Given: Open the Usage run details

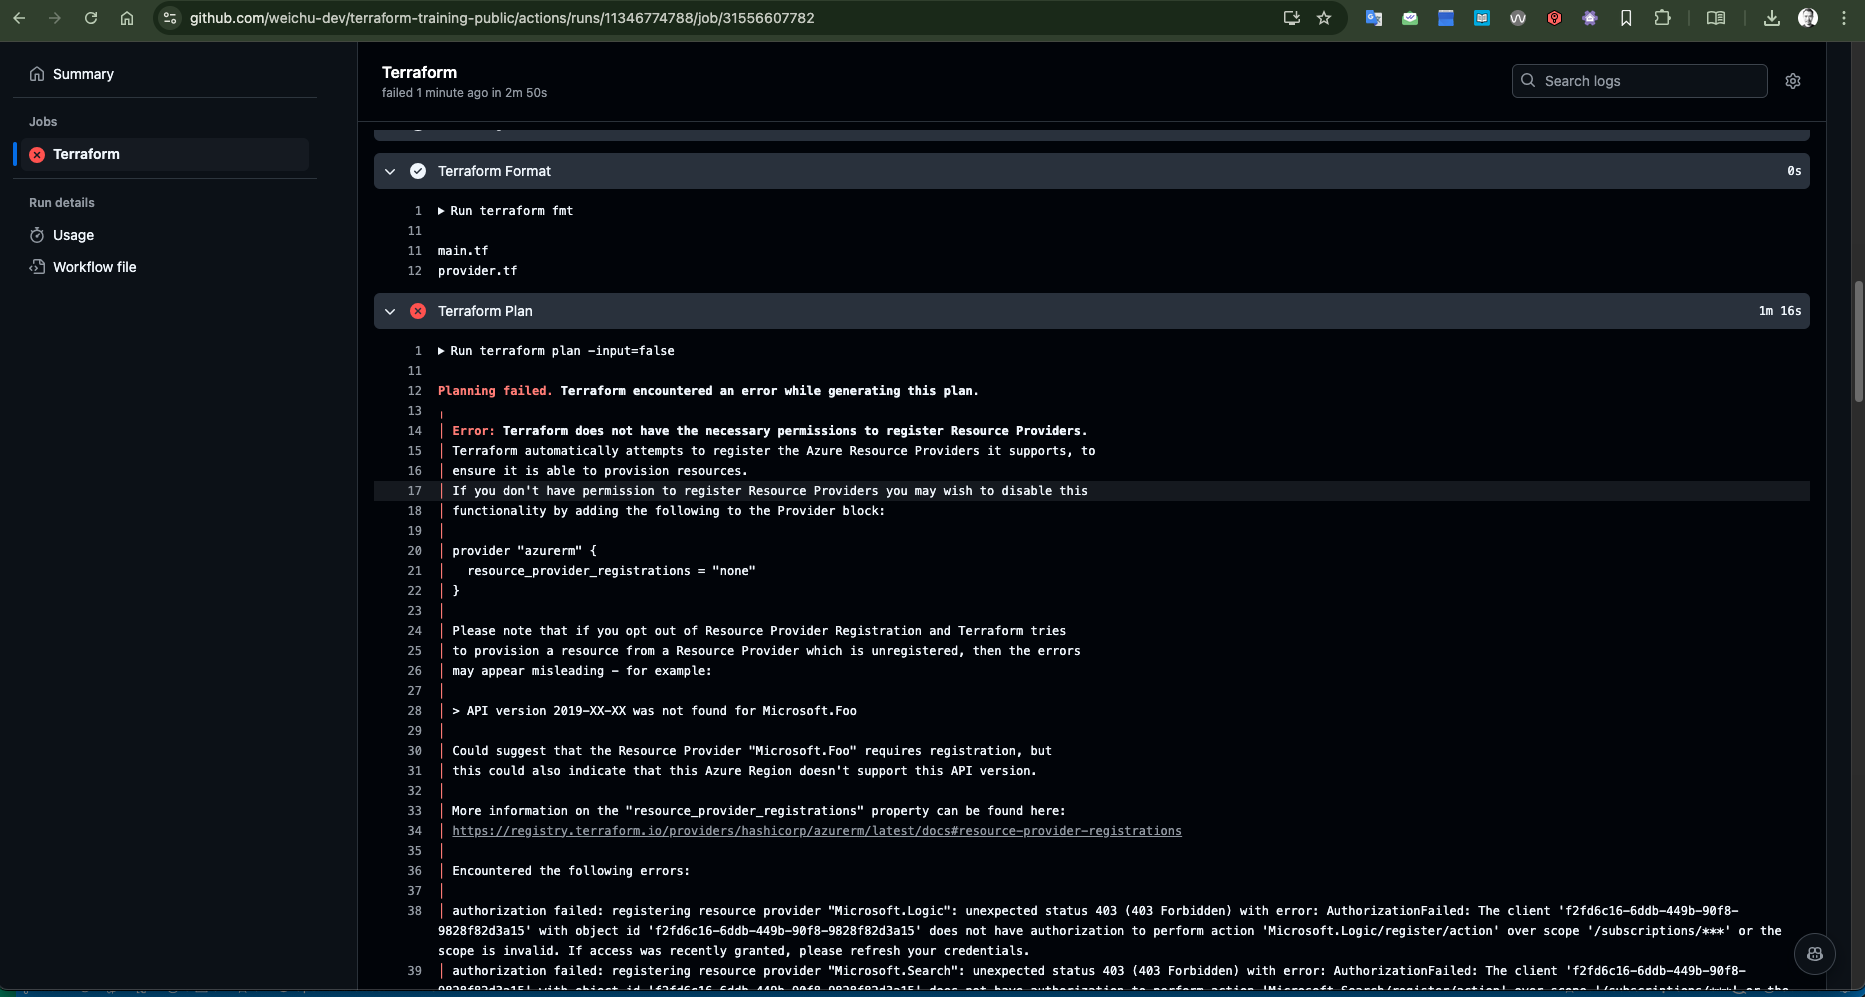Looking at the screenshot, I should pos(73,235).
